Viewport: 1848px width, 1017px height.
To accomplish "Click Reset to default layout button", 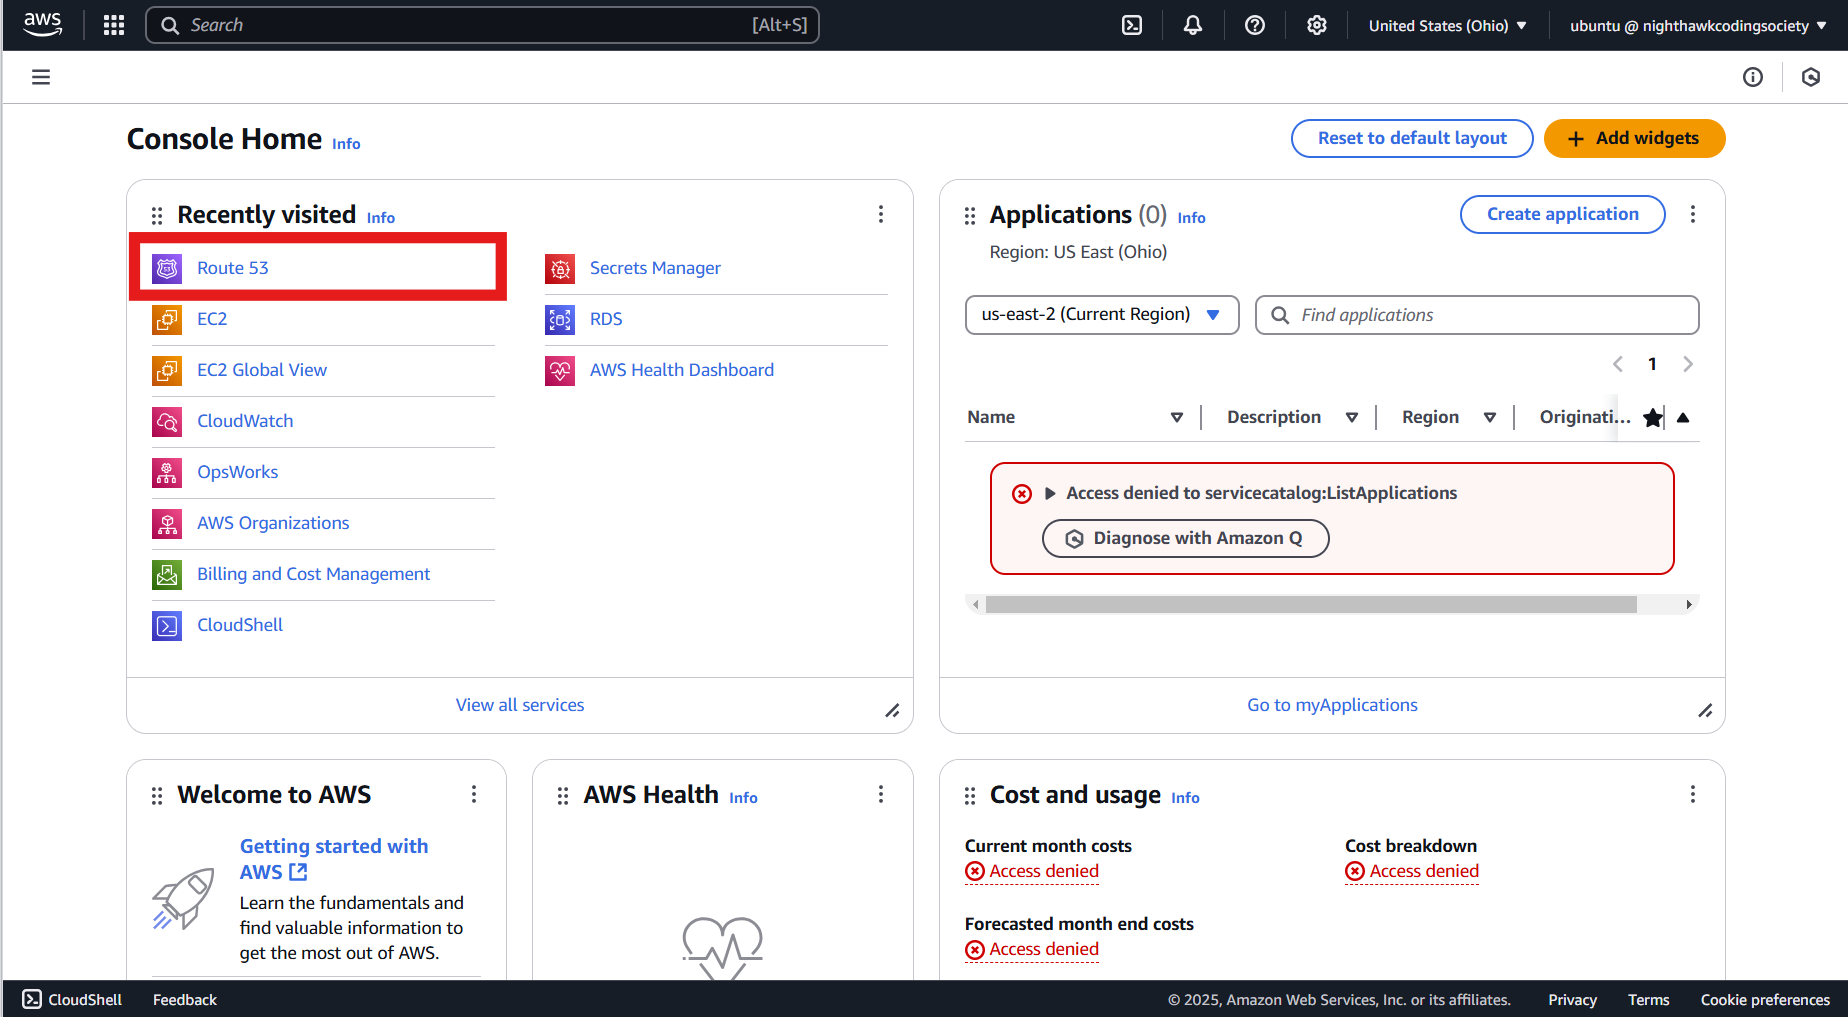I will [x=1412, y=138].
